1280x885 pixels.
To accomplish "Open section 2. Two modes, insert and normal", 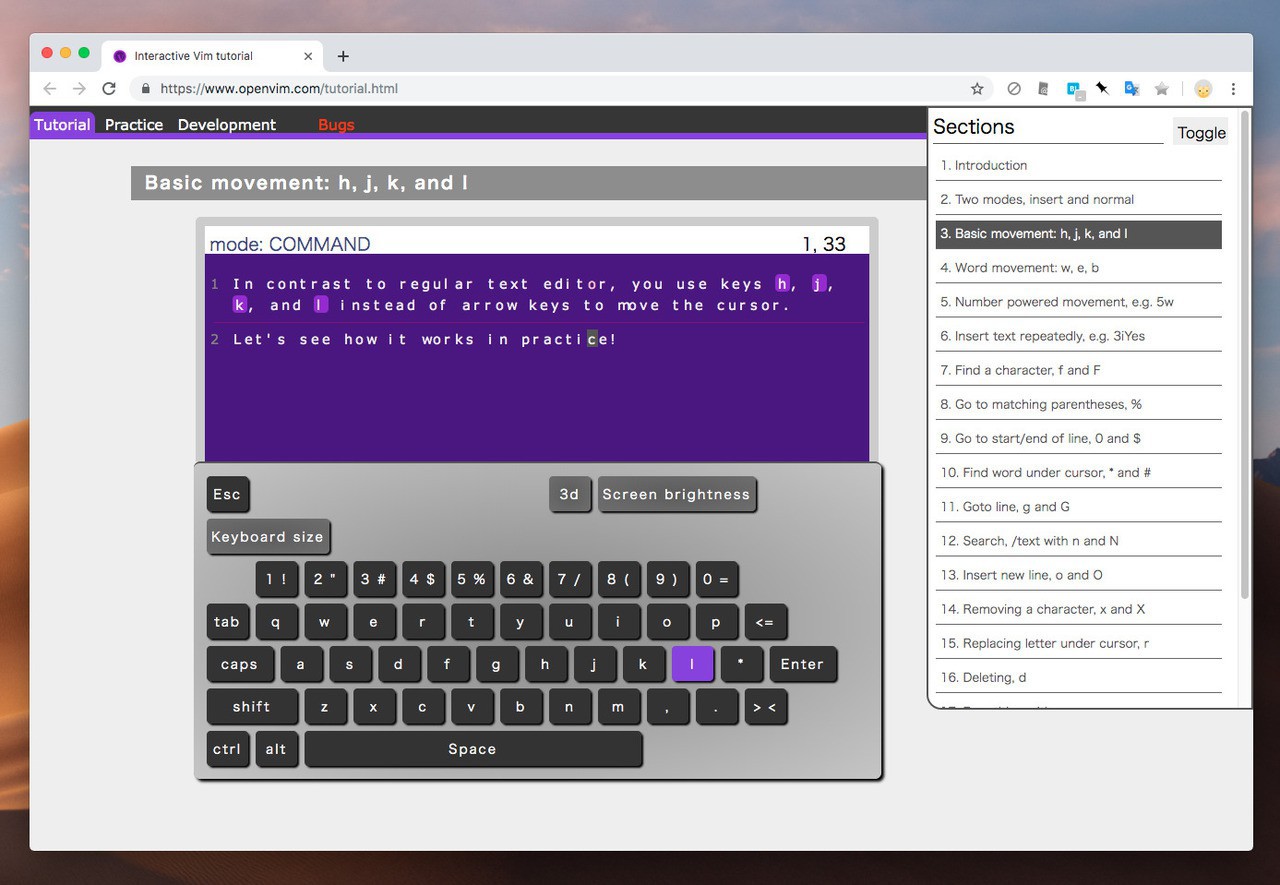I will pos(1079,199).
